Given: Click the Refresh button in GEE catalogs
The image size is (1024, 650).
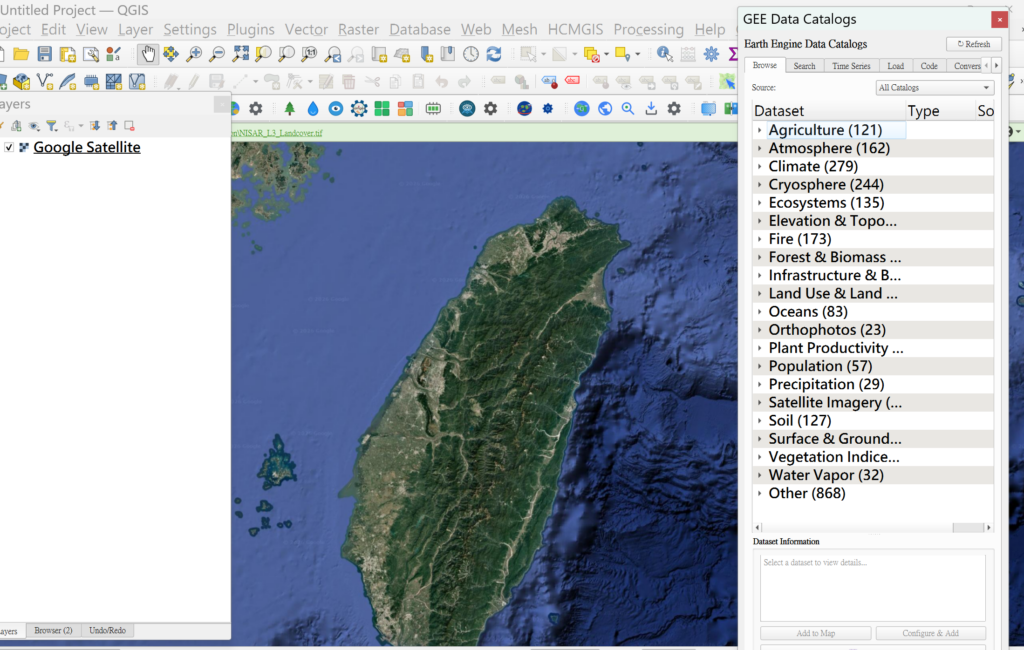Looking at the screenshot, I should 973,44.
